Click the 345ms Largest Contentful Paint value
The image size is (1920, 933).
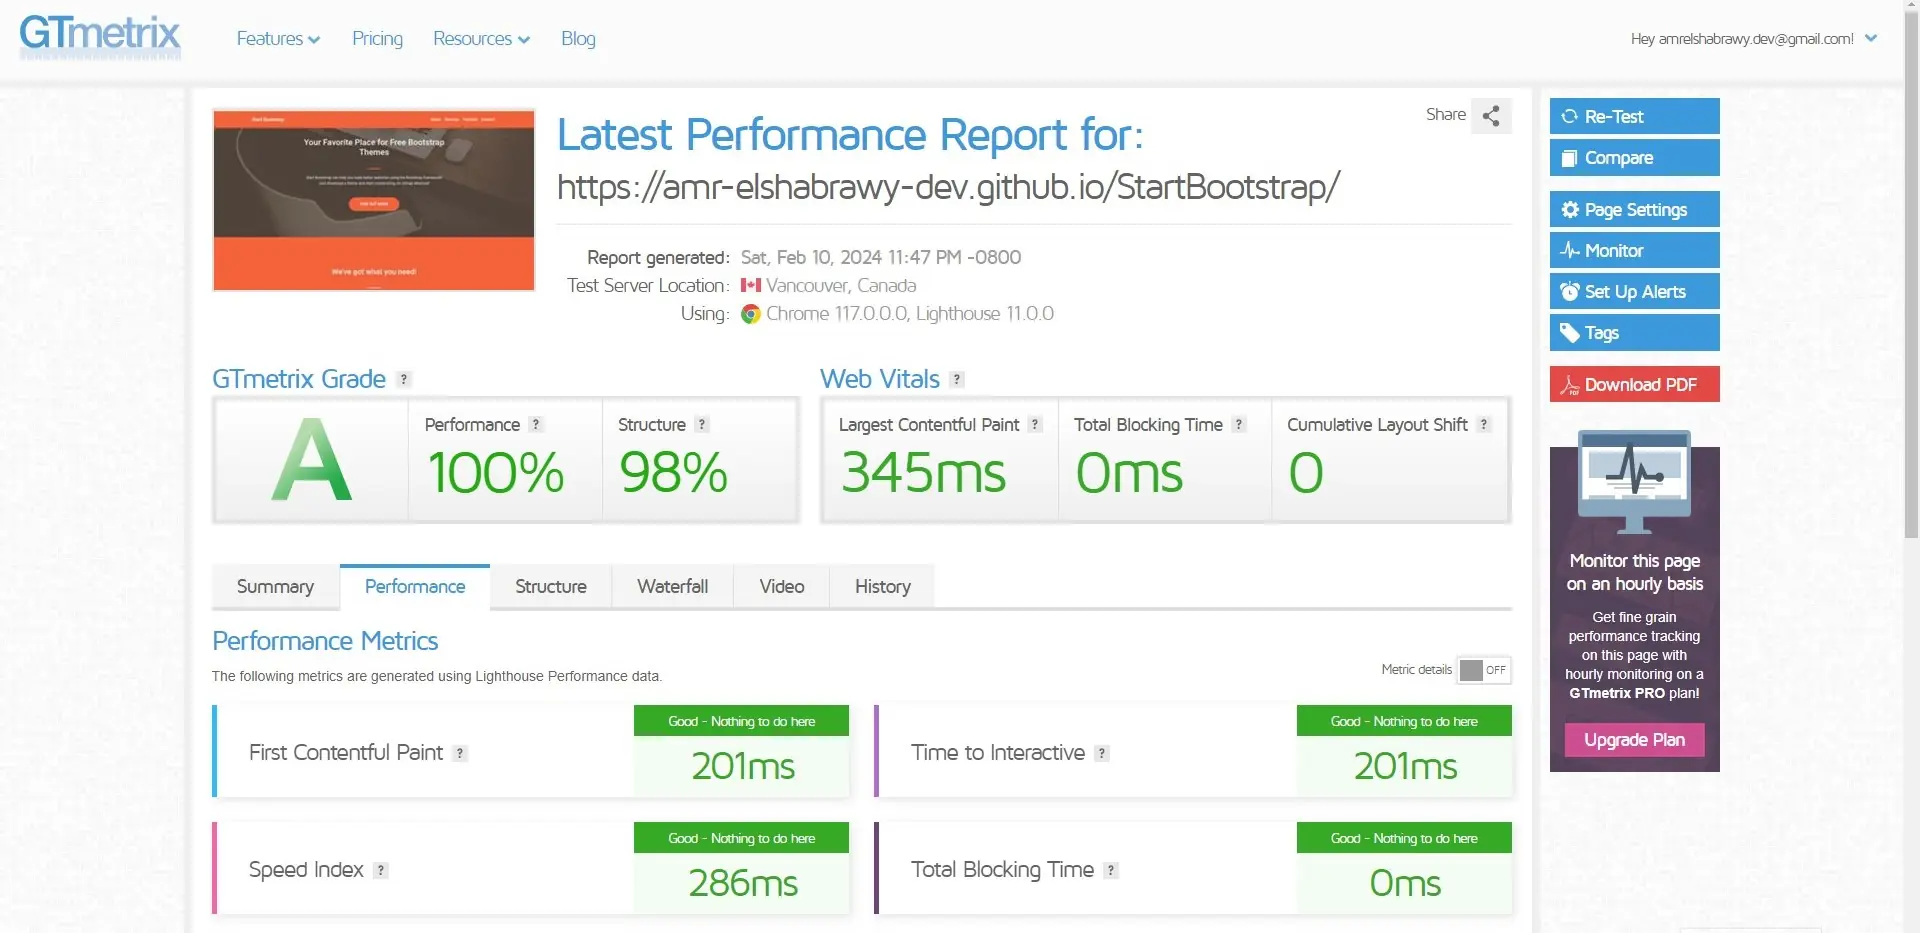click(x=923, y=473)
